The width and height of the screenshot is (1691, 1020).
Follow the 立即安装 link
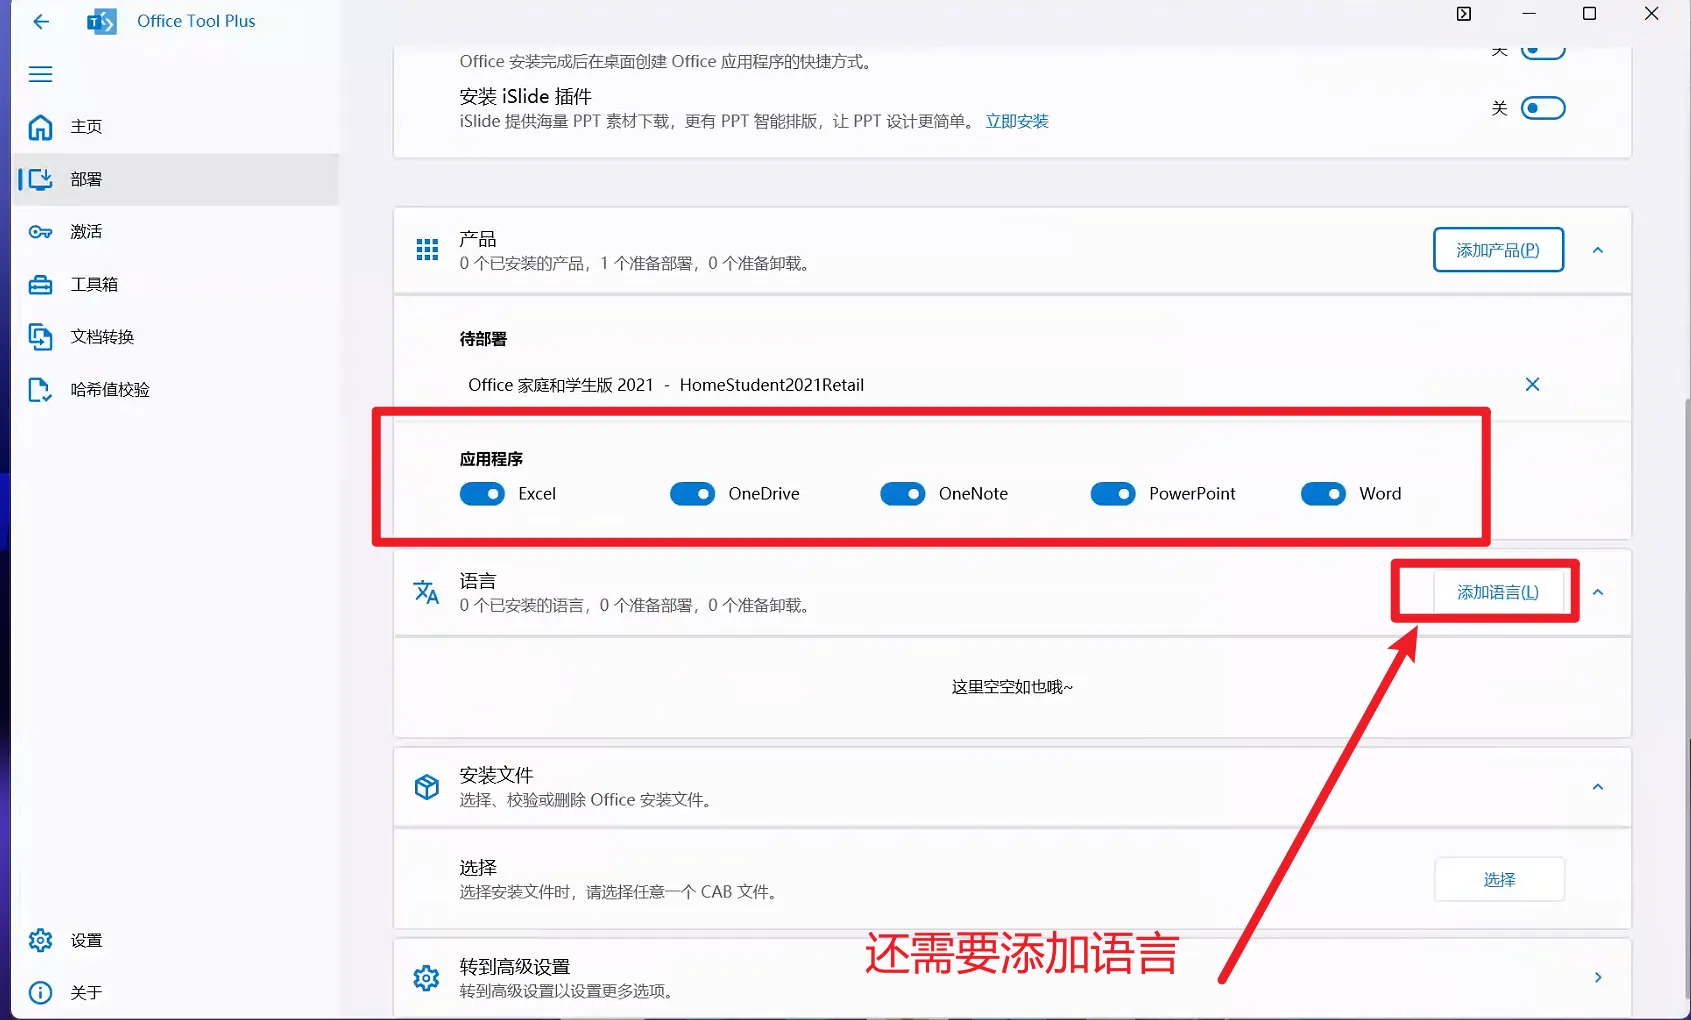(x=1017, y=121)
